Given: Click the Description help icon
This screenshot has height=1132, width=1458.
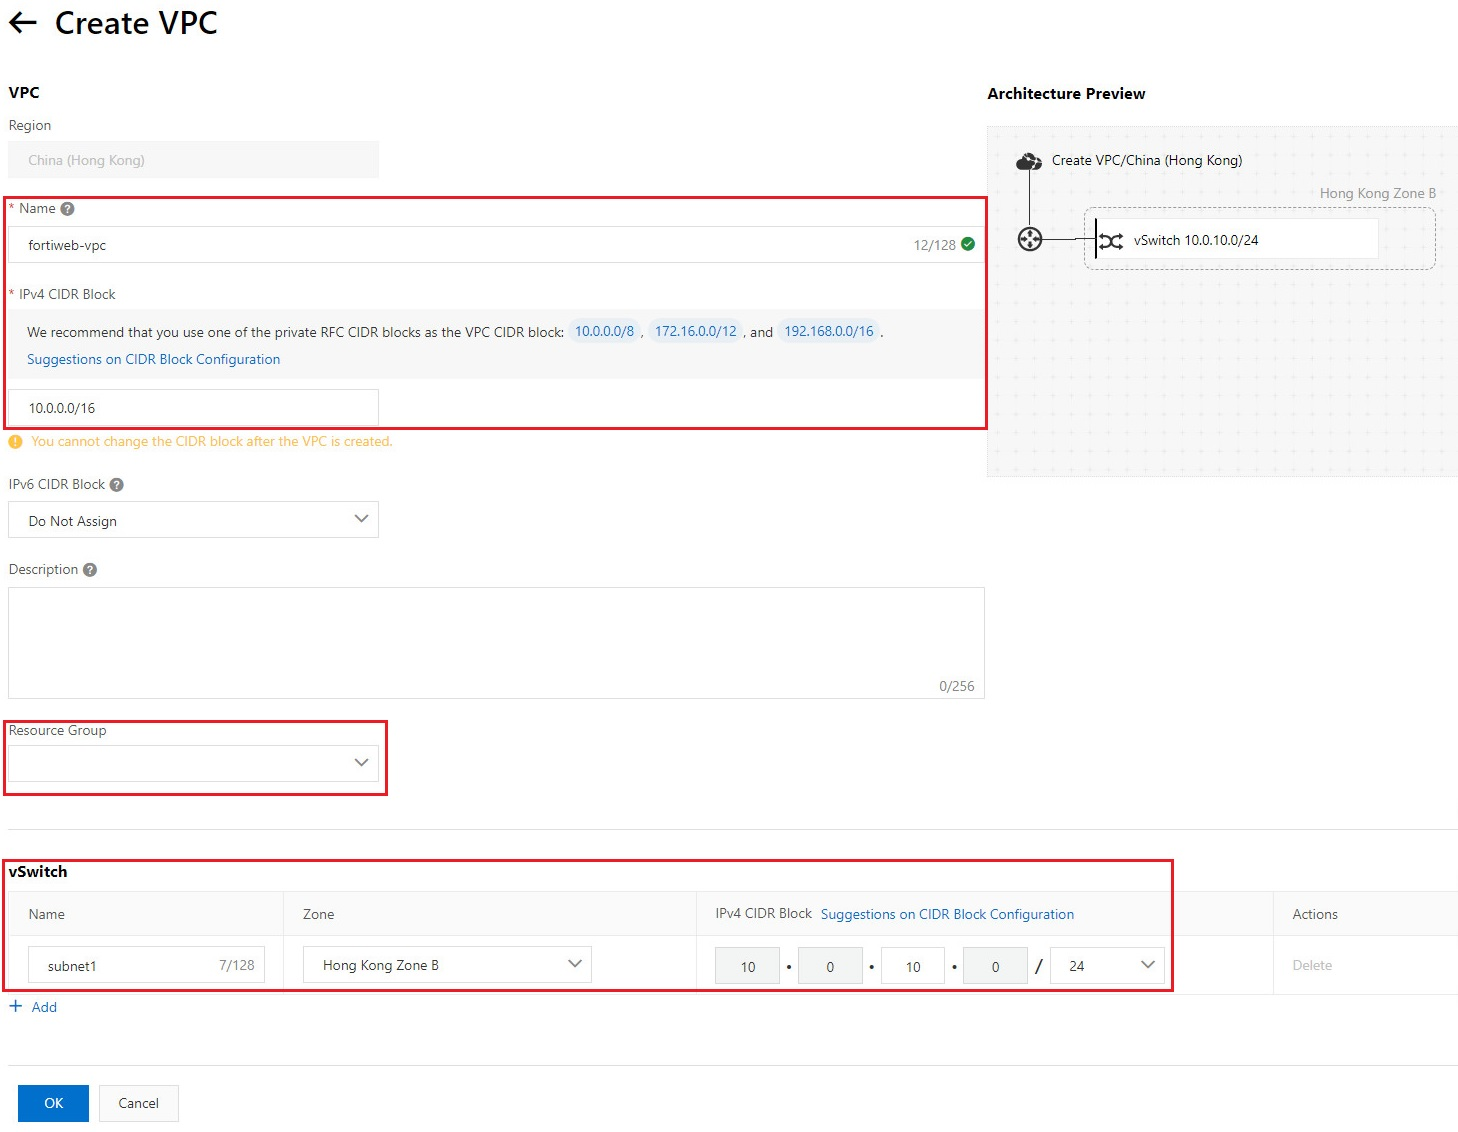Looking at the screenshot, I should click(x=91, y=569).
